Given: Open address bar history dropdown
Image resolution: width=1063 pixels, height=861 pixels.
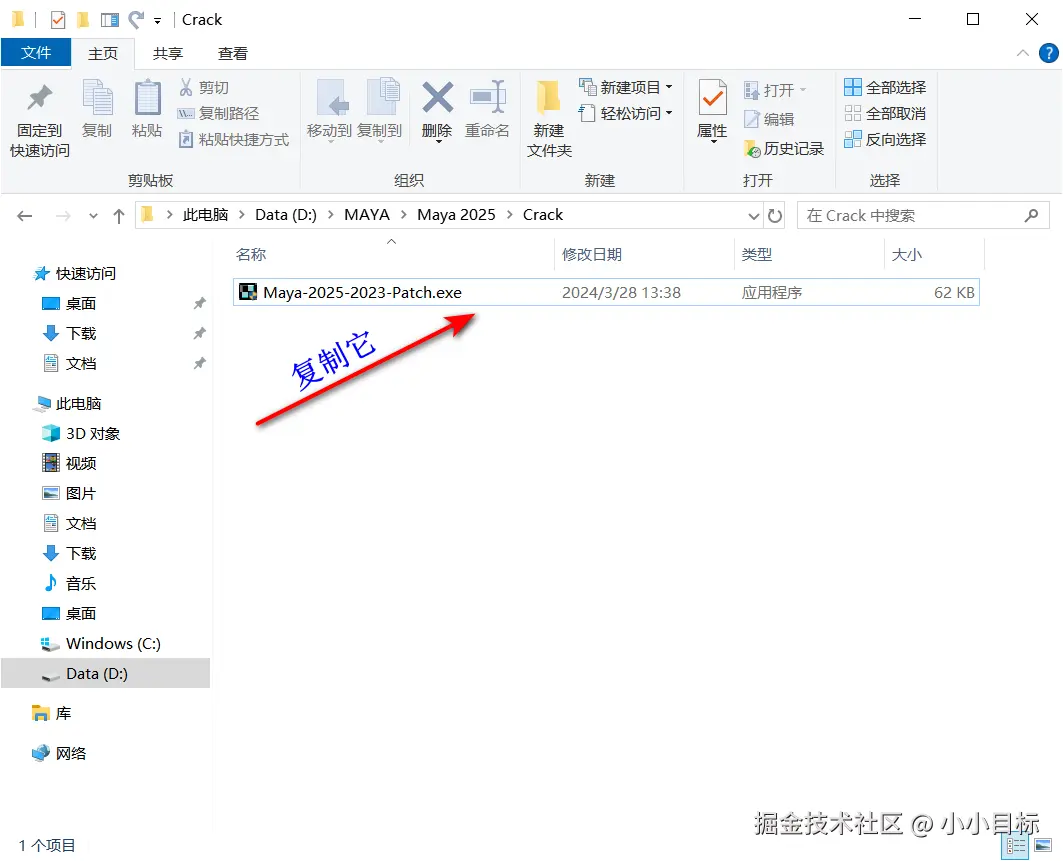Looking at the screenshot, I should 753,216.
